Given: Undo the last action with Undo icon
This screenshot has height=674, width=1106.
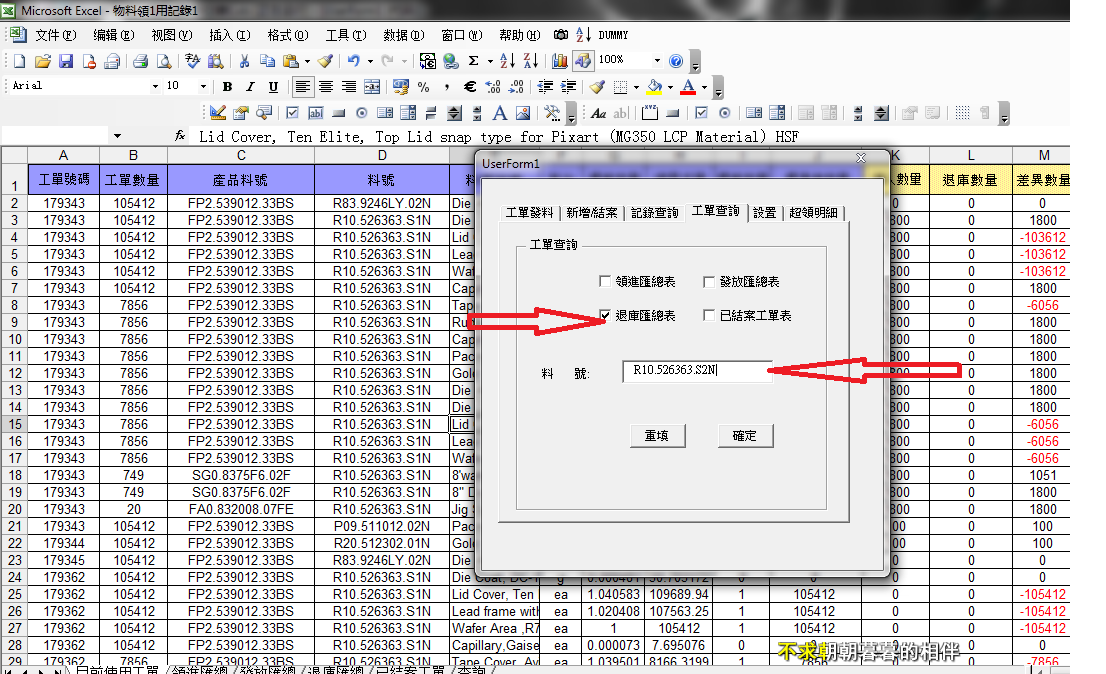Looking at the screenshot, I should click(353, 61).
